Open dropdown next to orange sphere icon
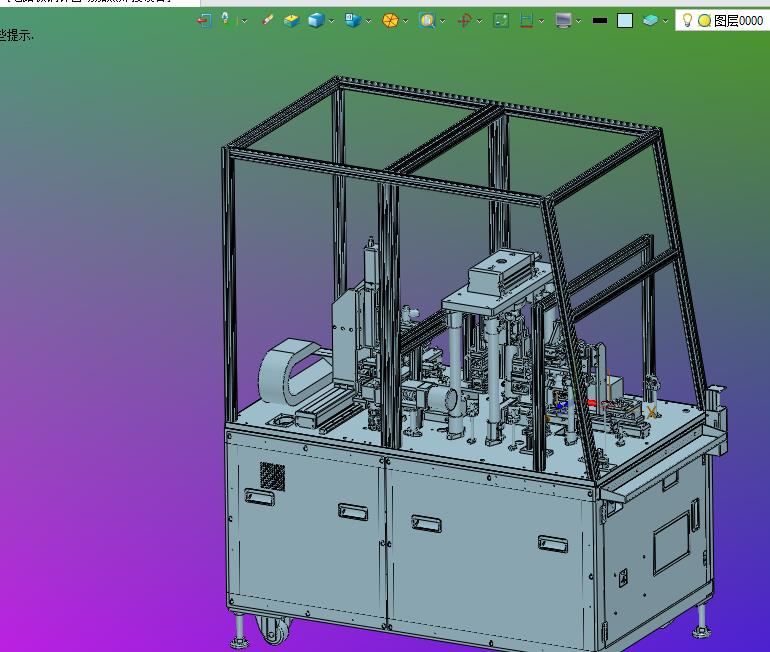 pos(406,21)
